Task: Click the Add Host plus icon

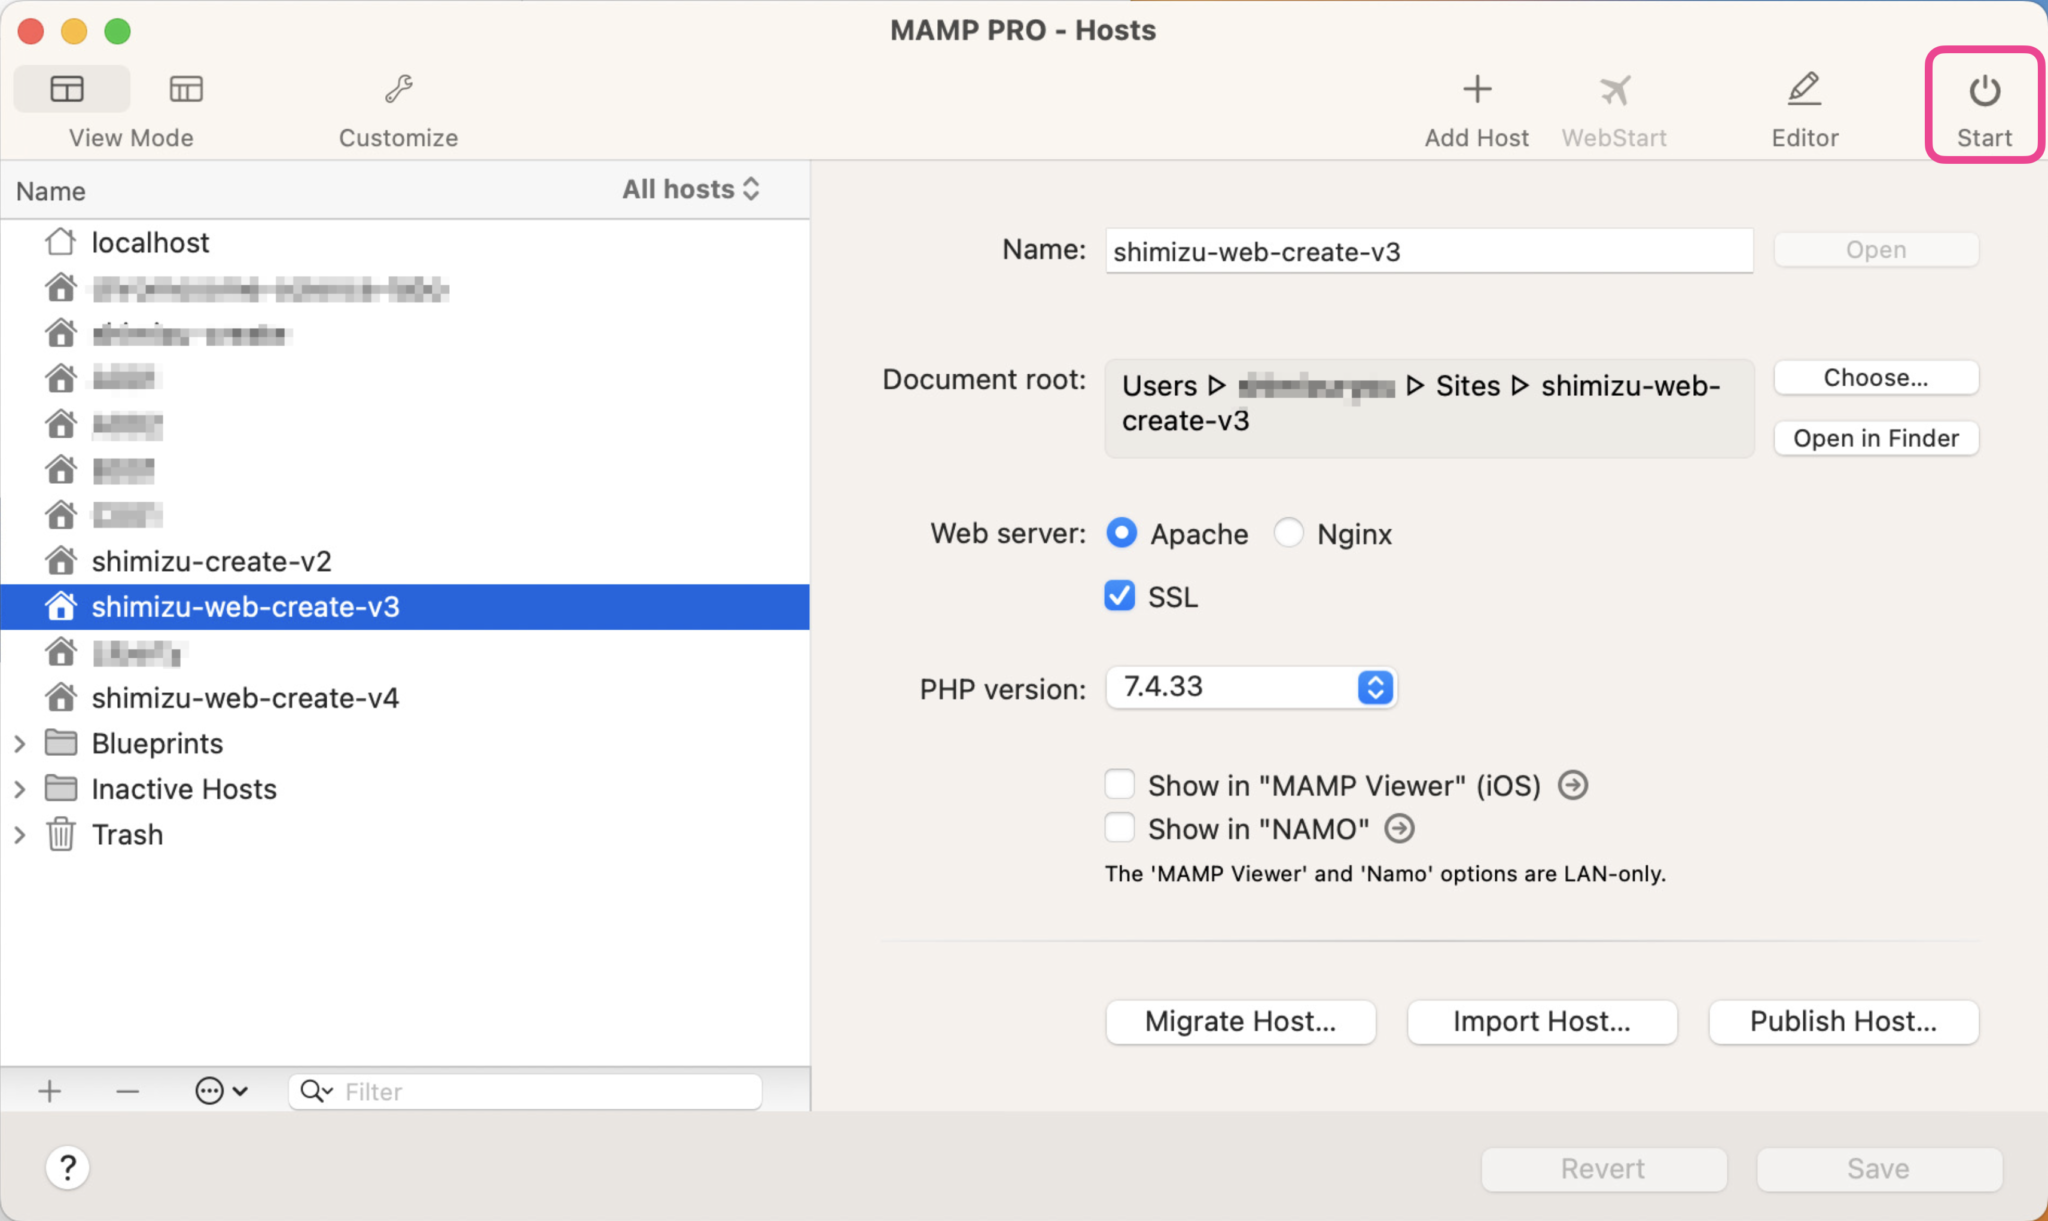Action: pos(1476,90)
